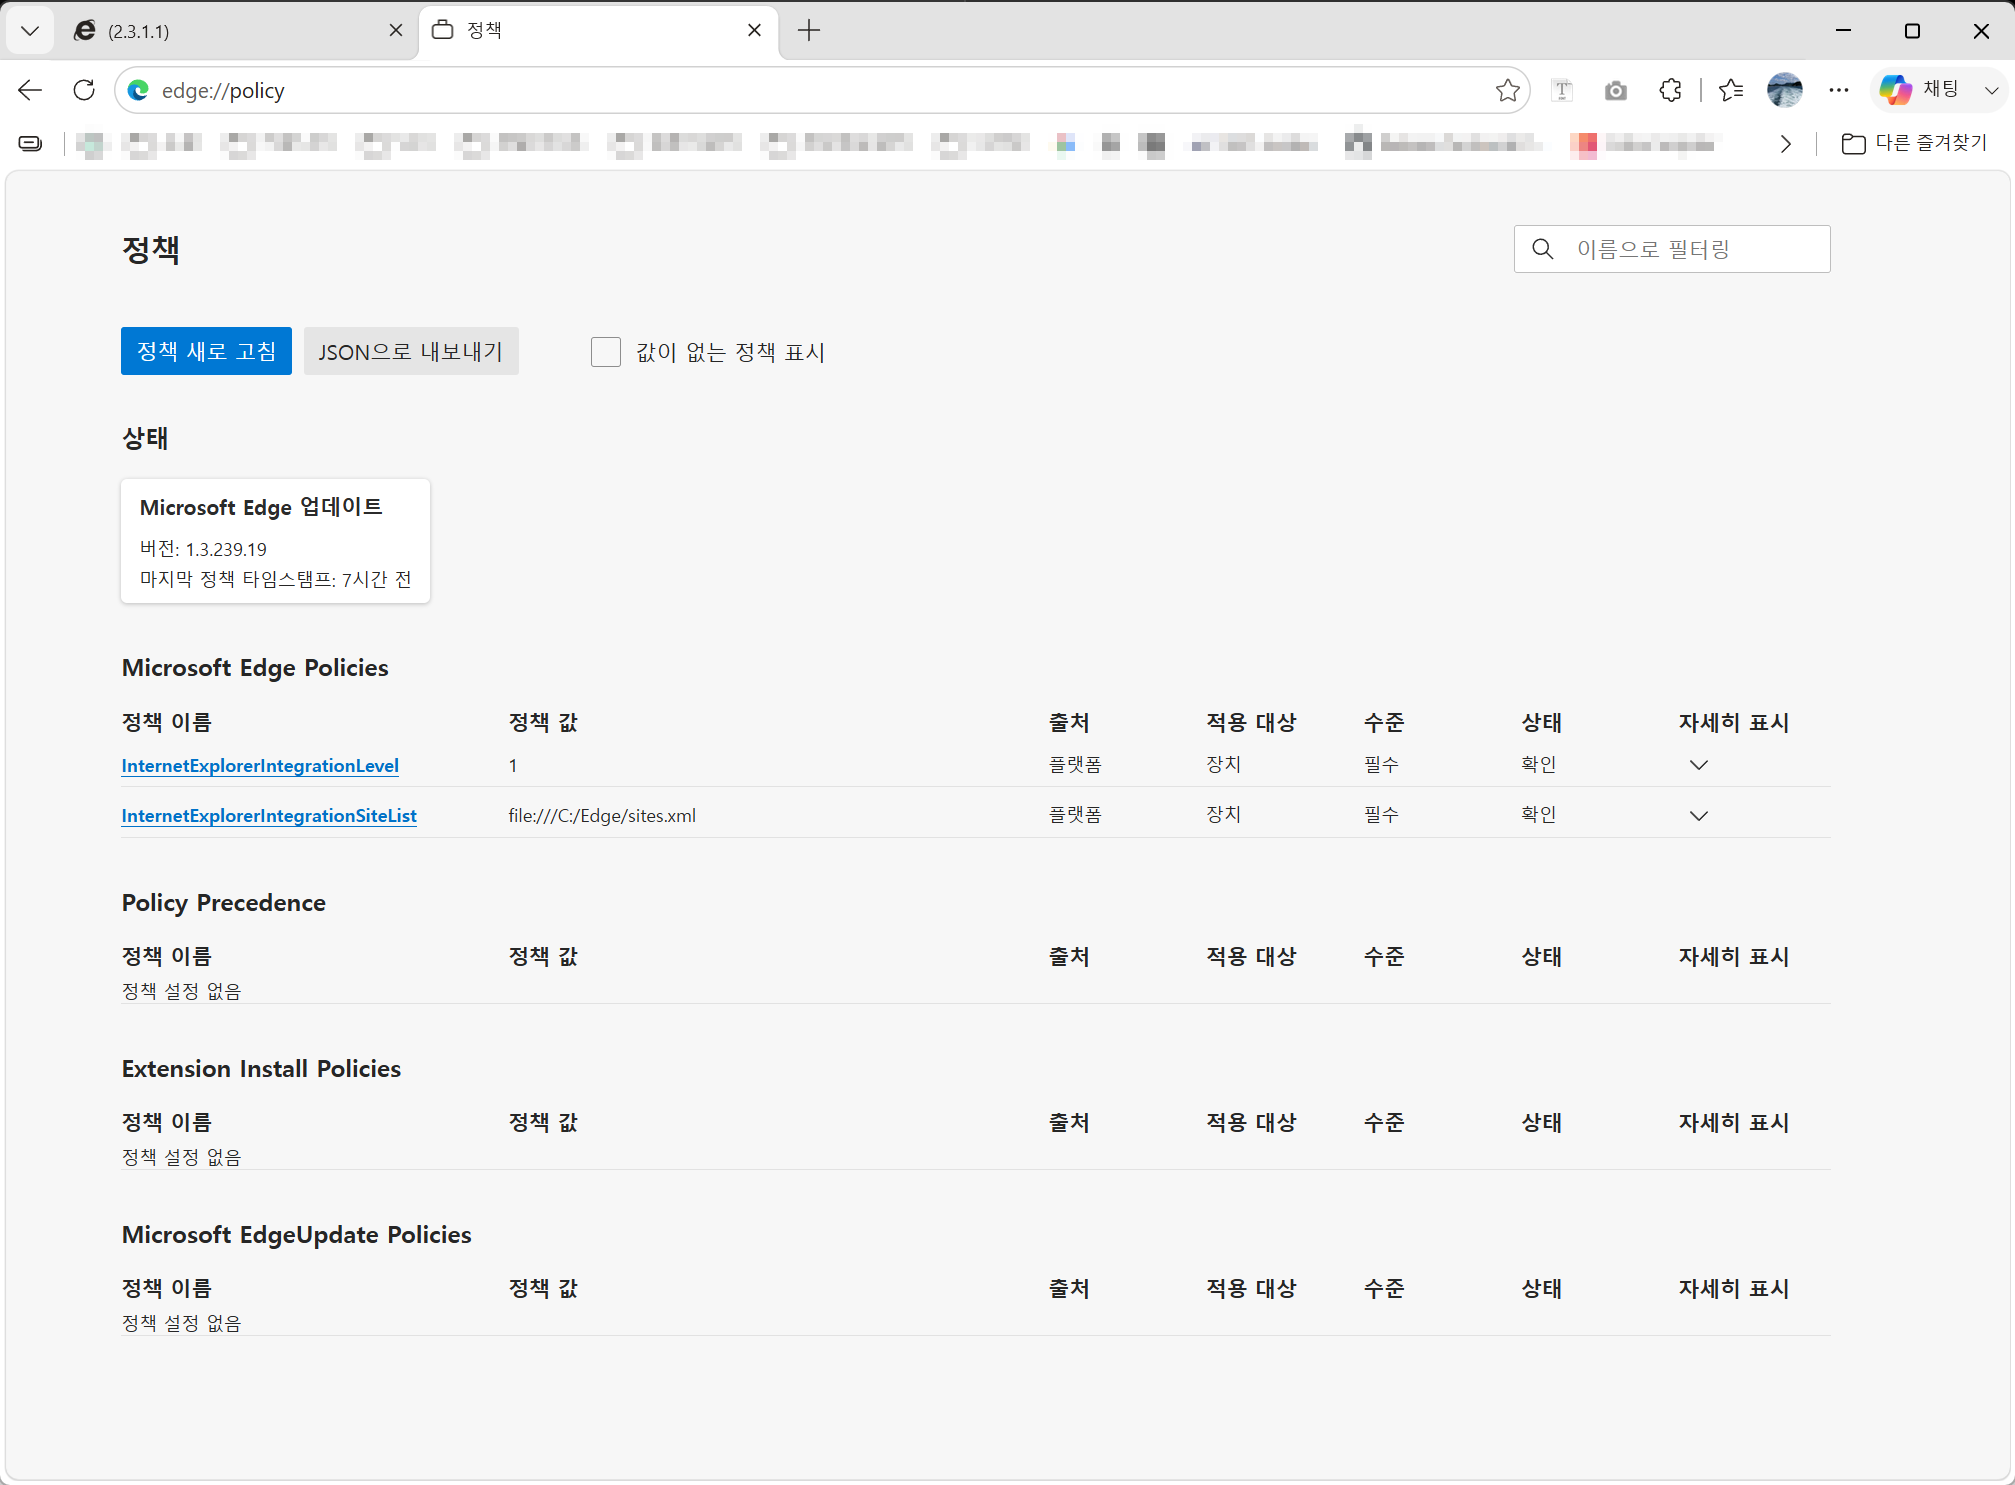Expand details for InternetExplorerIntegrationLevel row

tap(1699, 765)
